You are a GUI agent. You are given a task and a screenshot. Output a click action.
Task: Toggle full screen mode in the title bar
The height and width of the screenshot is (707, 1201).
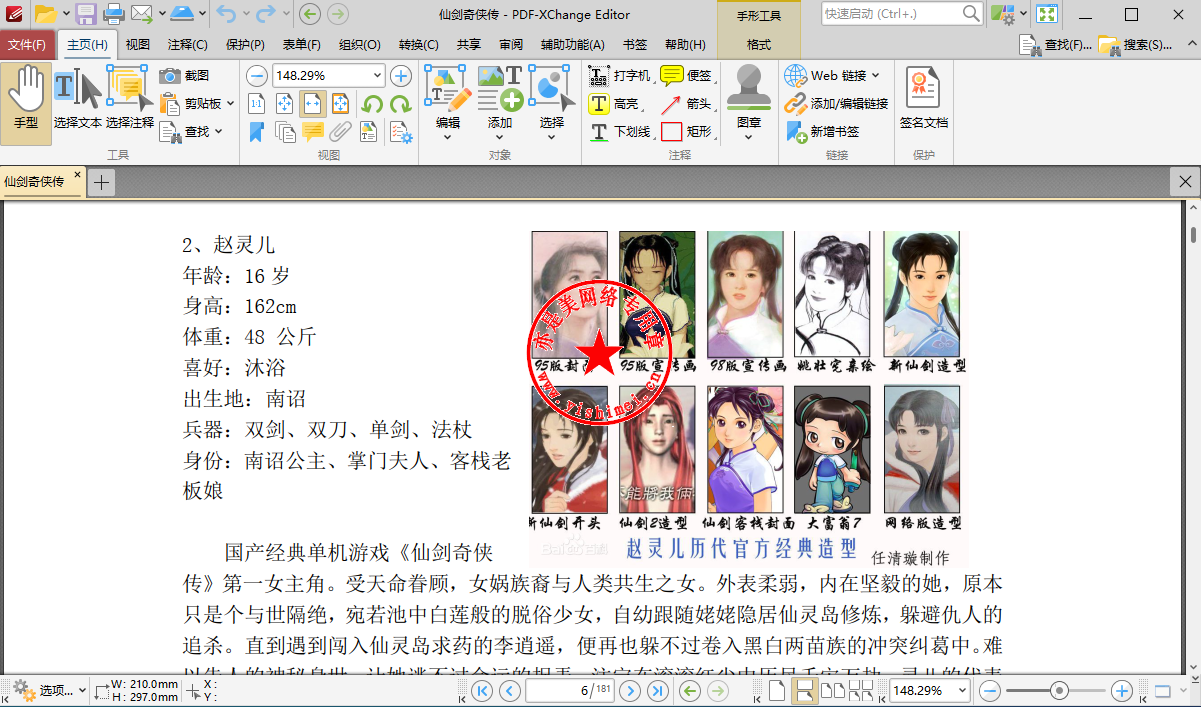[x=1047, y=14]
